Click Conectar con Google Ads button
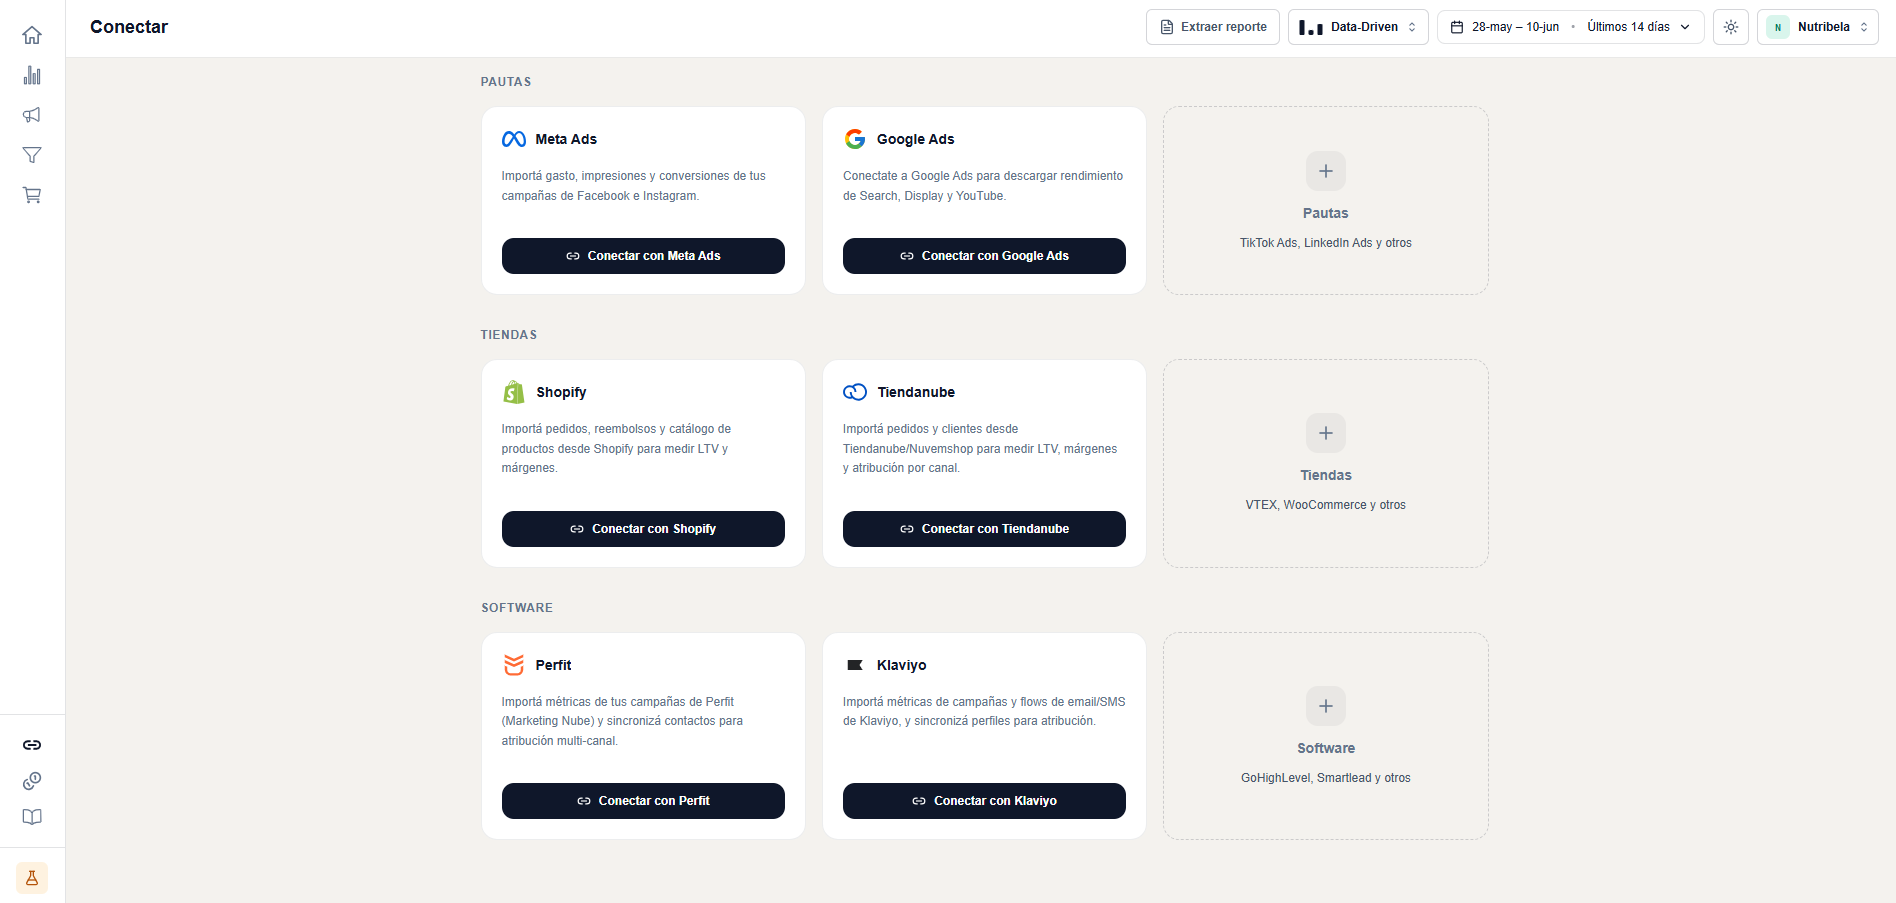 pos(984,256)
